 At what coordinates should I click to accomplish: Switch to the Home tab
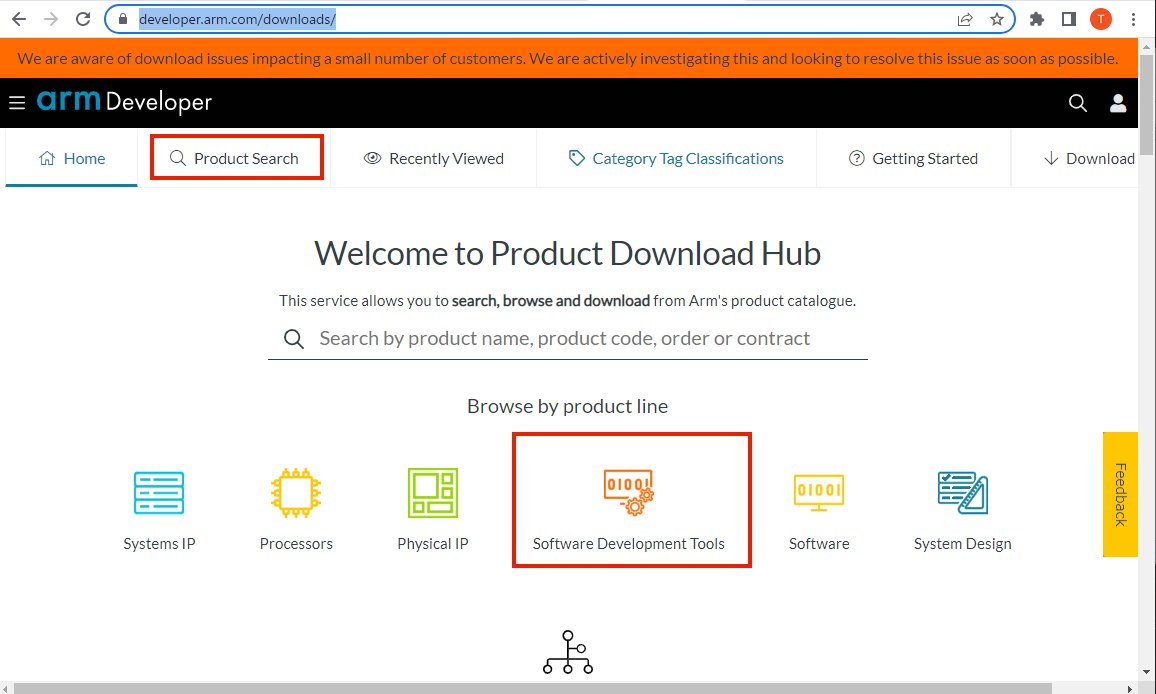(x=72, y=159)
